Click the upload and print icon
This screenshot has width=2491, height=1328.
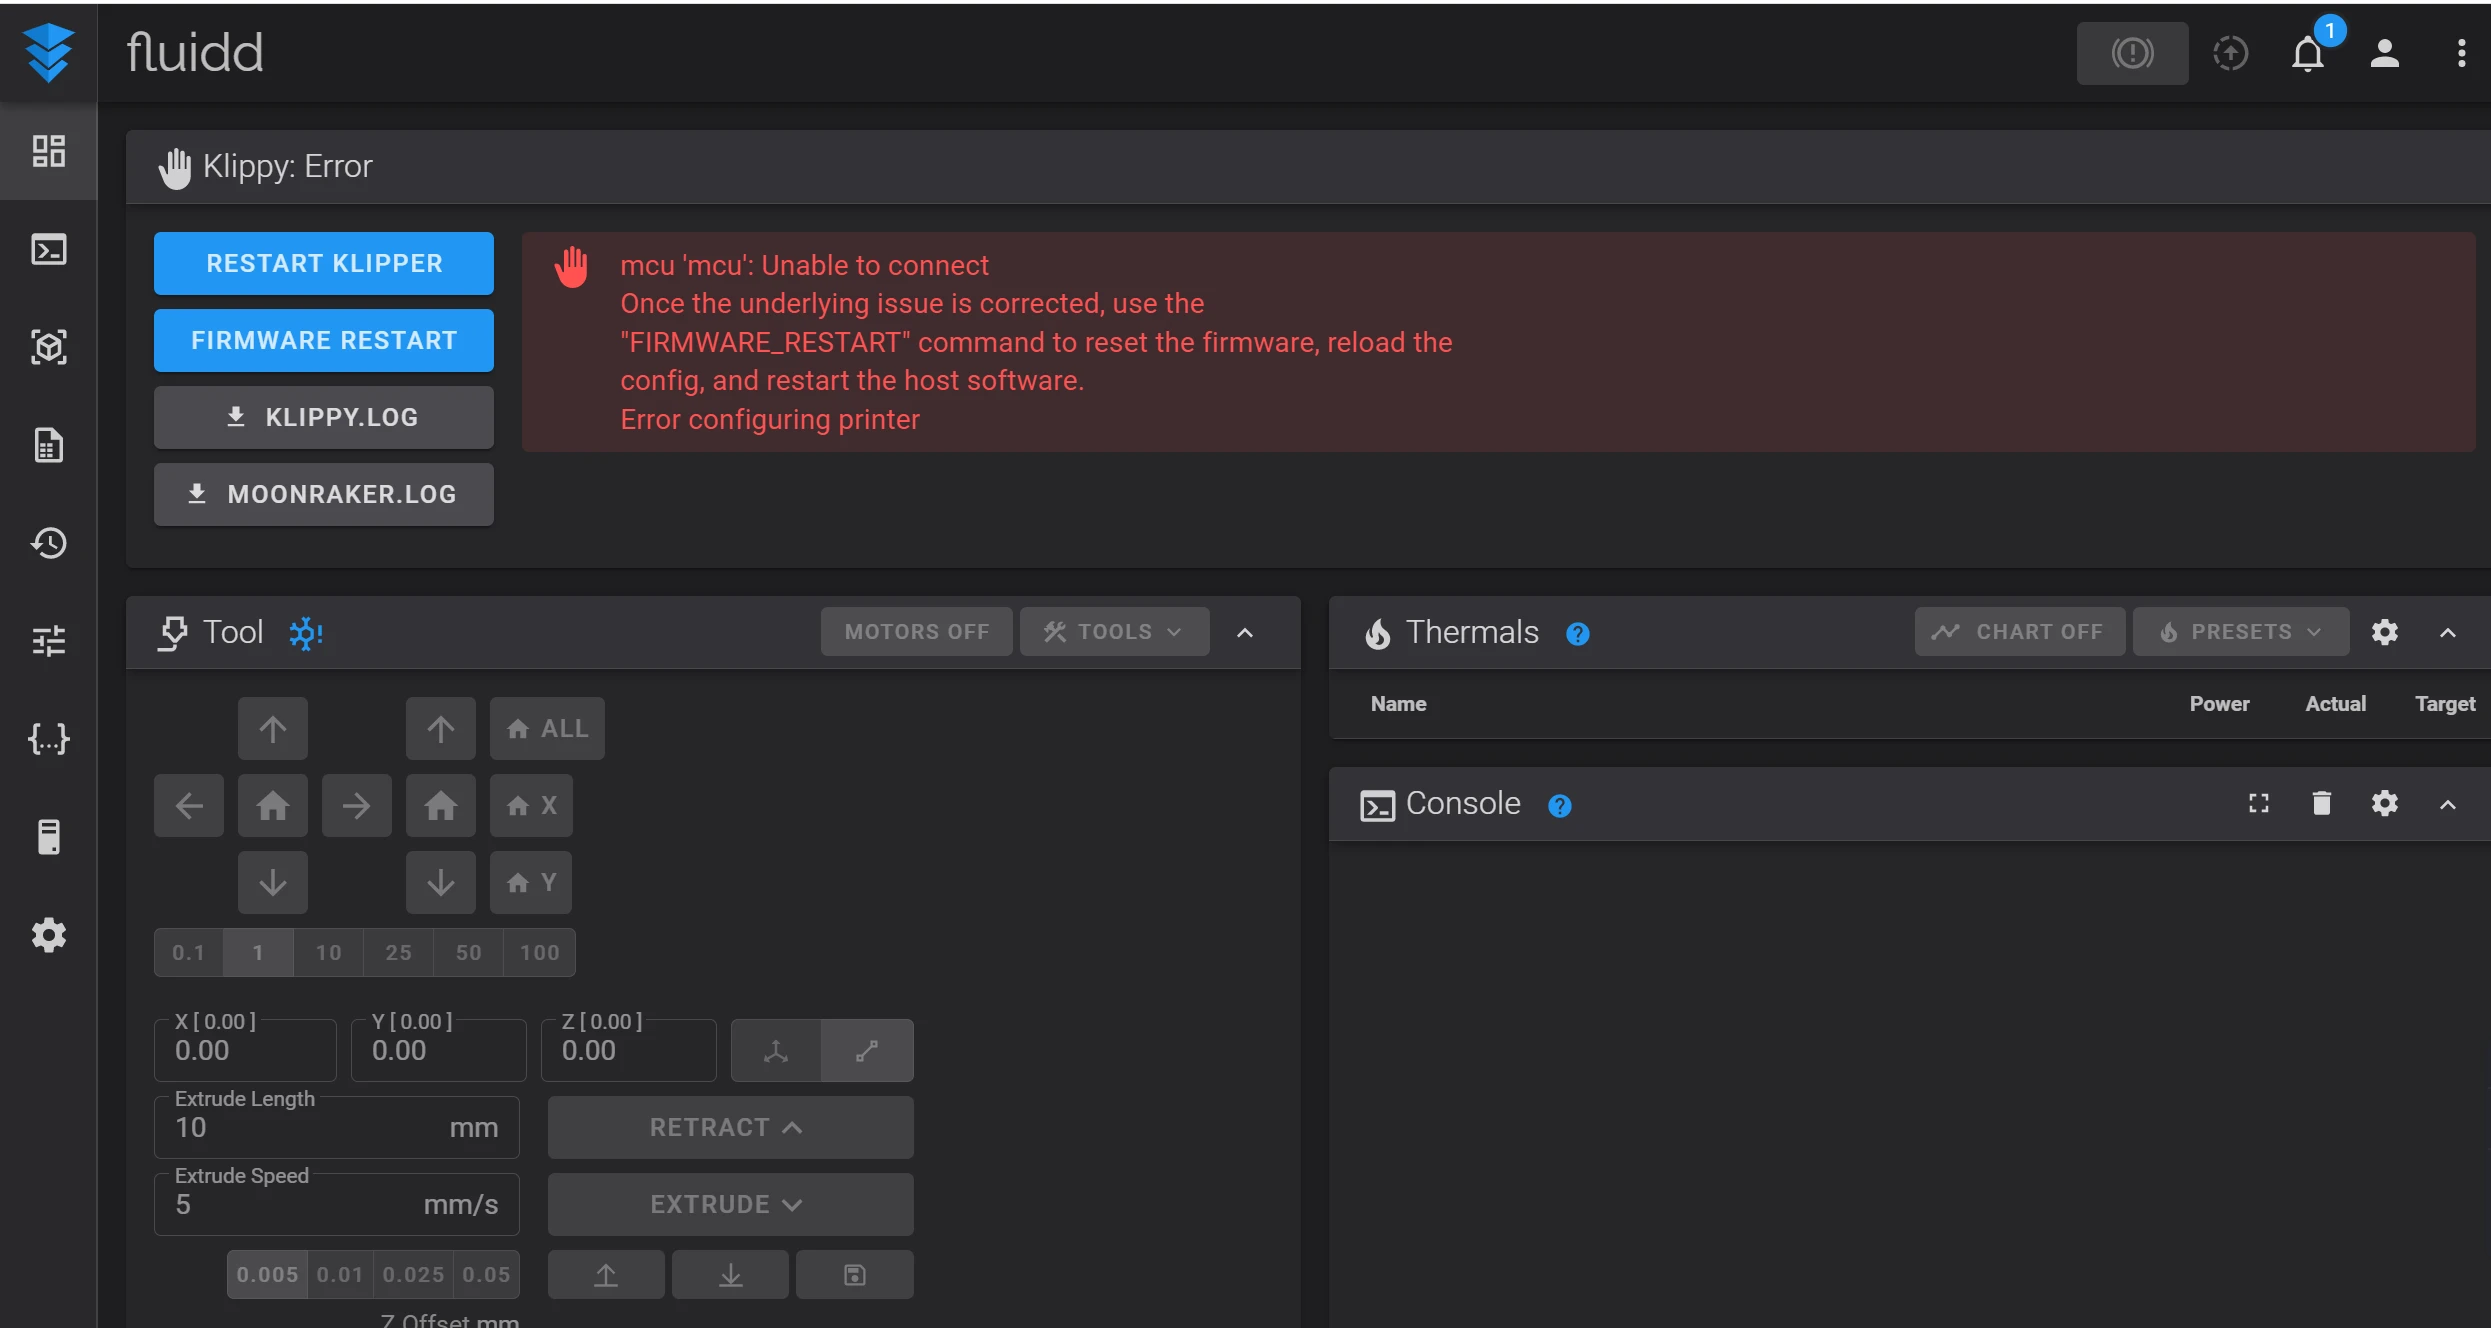2230,53
